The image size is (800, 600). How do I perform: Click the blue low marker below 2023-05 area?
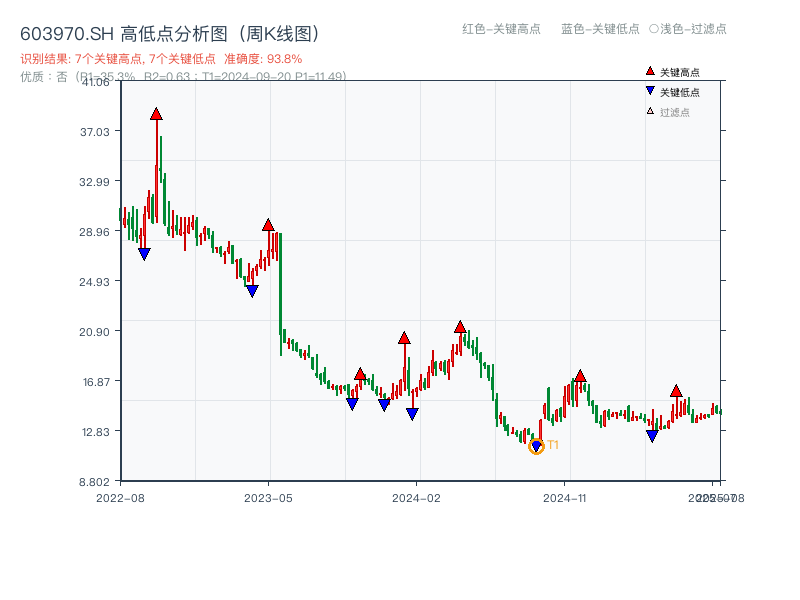click(x=252, y=291)
